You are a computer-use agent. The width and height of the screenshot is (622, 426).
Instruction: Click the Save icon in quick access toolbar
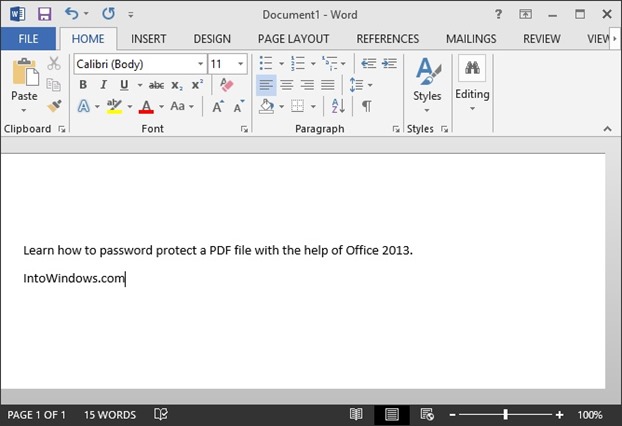[44, 15]
